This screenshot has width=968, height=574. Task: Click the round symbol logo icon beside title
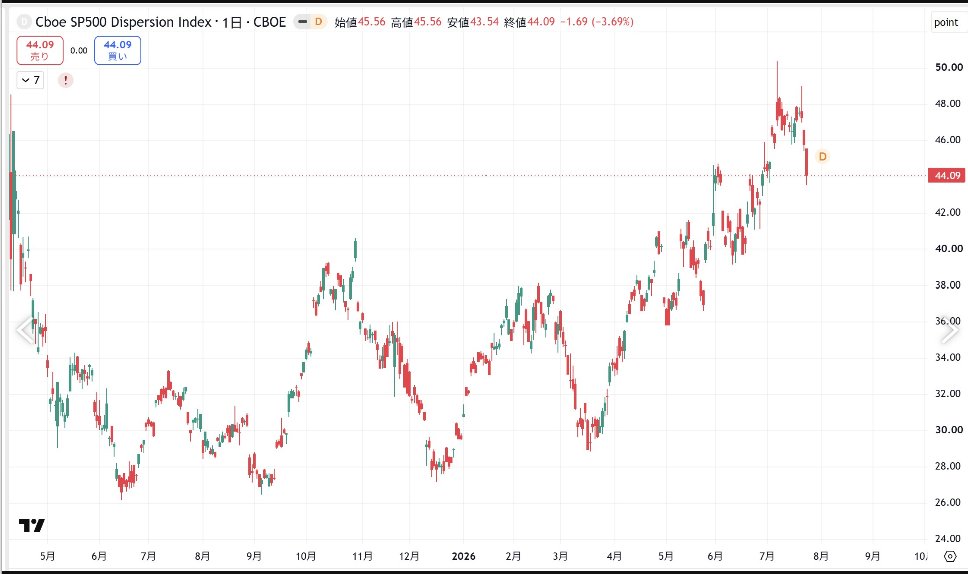pos(24,22)
